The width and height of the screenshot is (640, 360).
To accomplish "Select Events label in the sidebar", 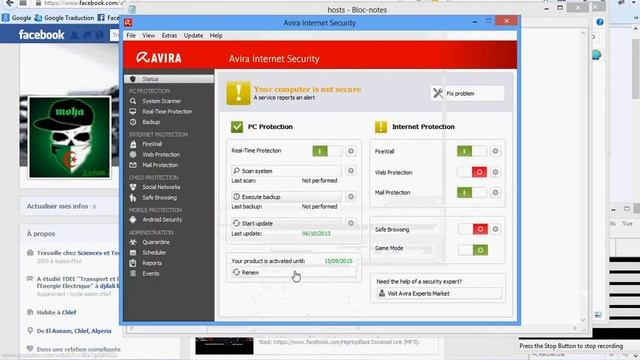I will point(151,273).
